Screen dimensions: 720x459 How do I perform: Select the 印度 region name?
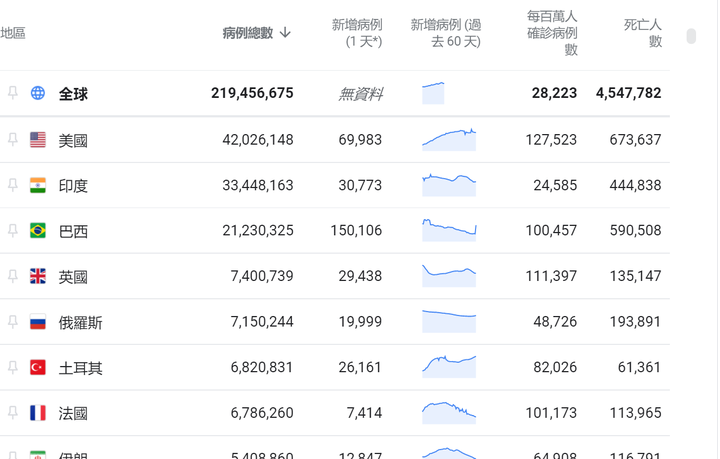(73, 186)
